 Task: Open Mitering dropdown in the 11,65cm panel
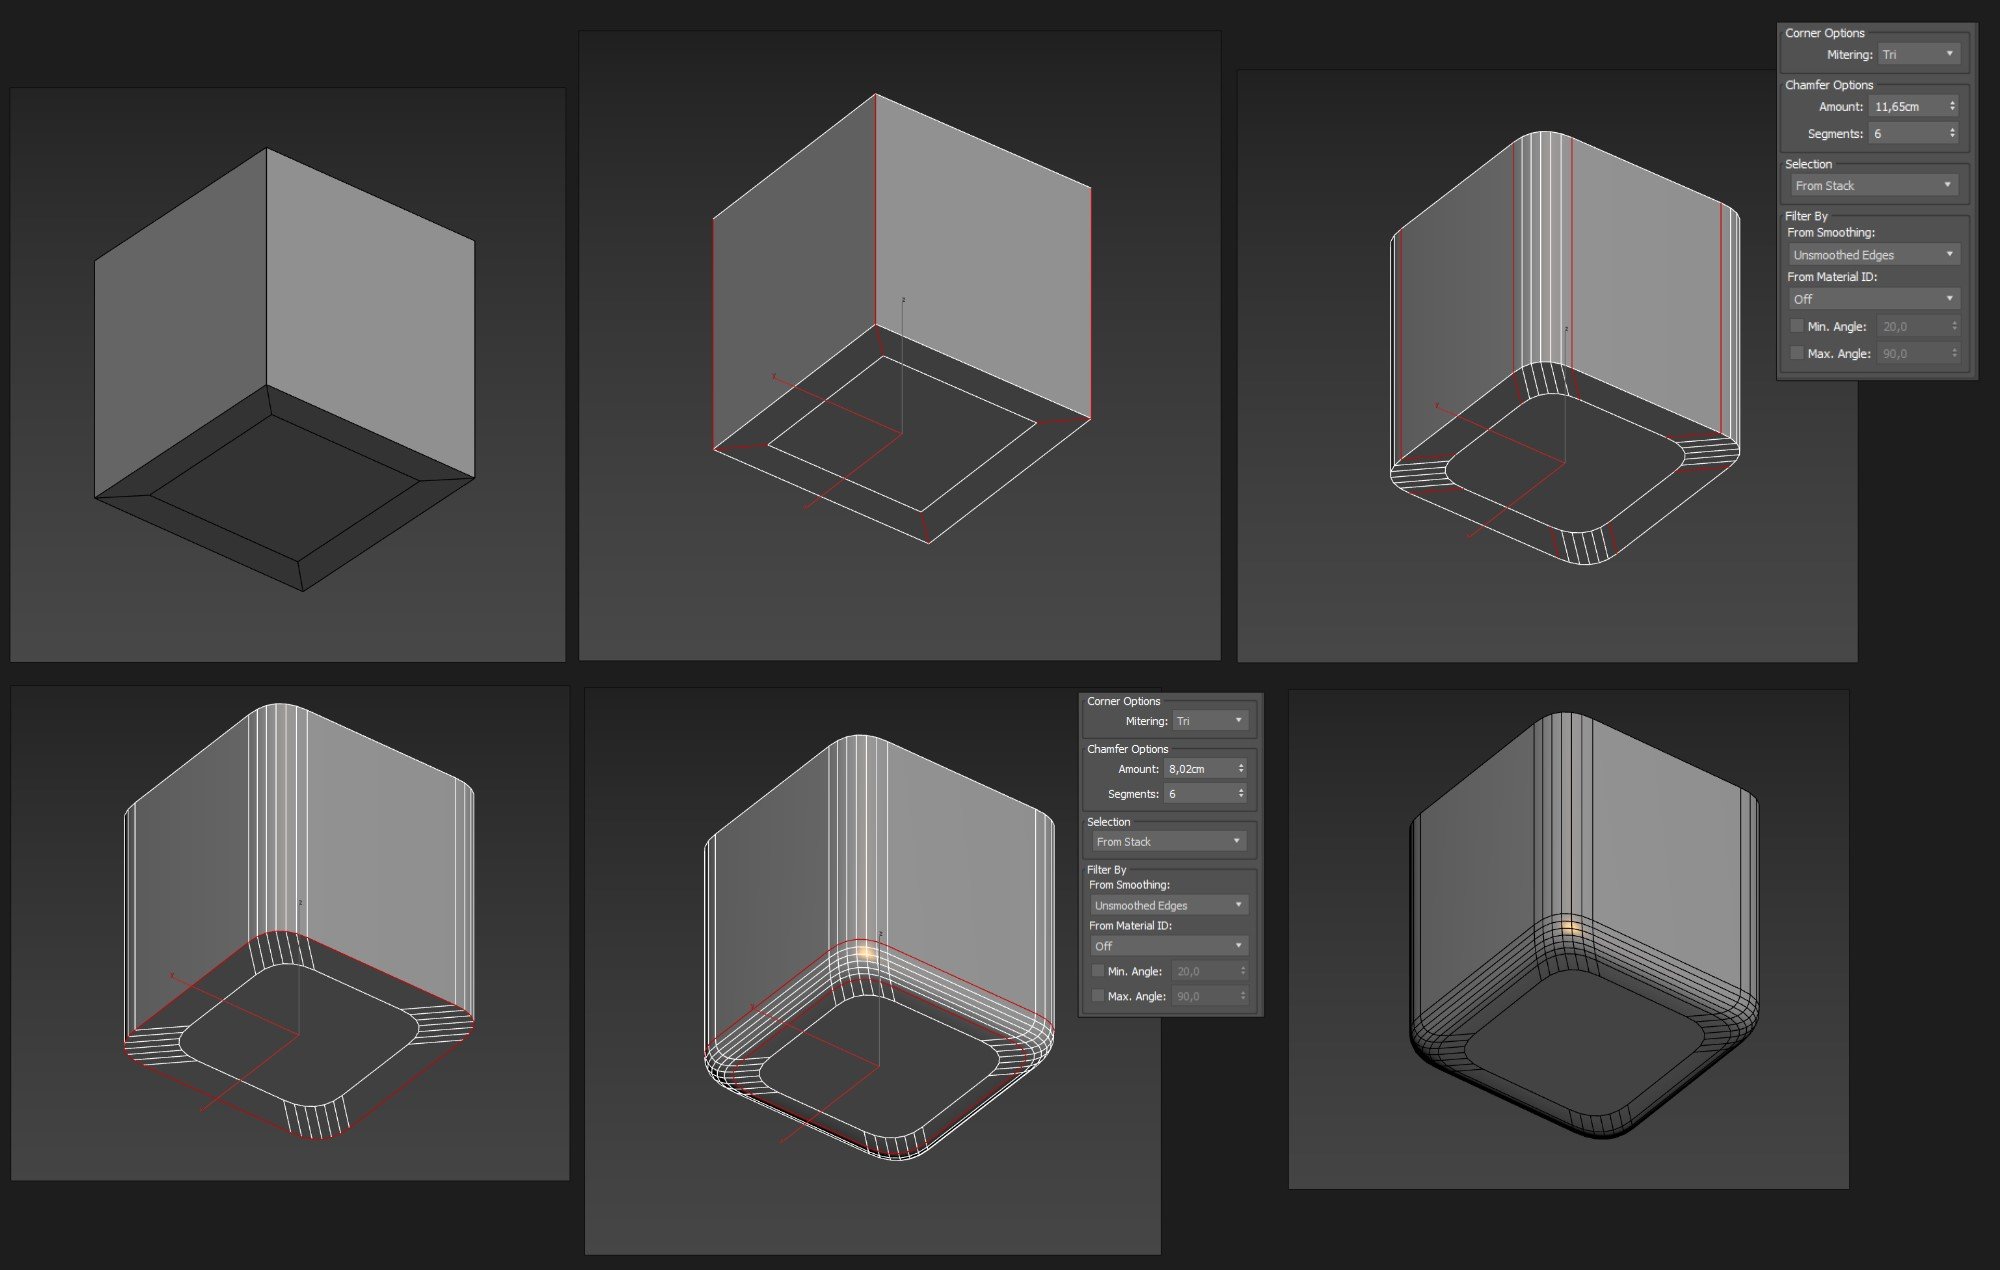[1918, 54]
